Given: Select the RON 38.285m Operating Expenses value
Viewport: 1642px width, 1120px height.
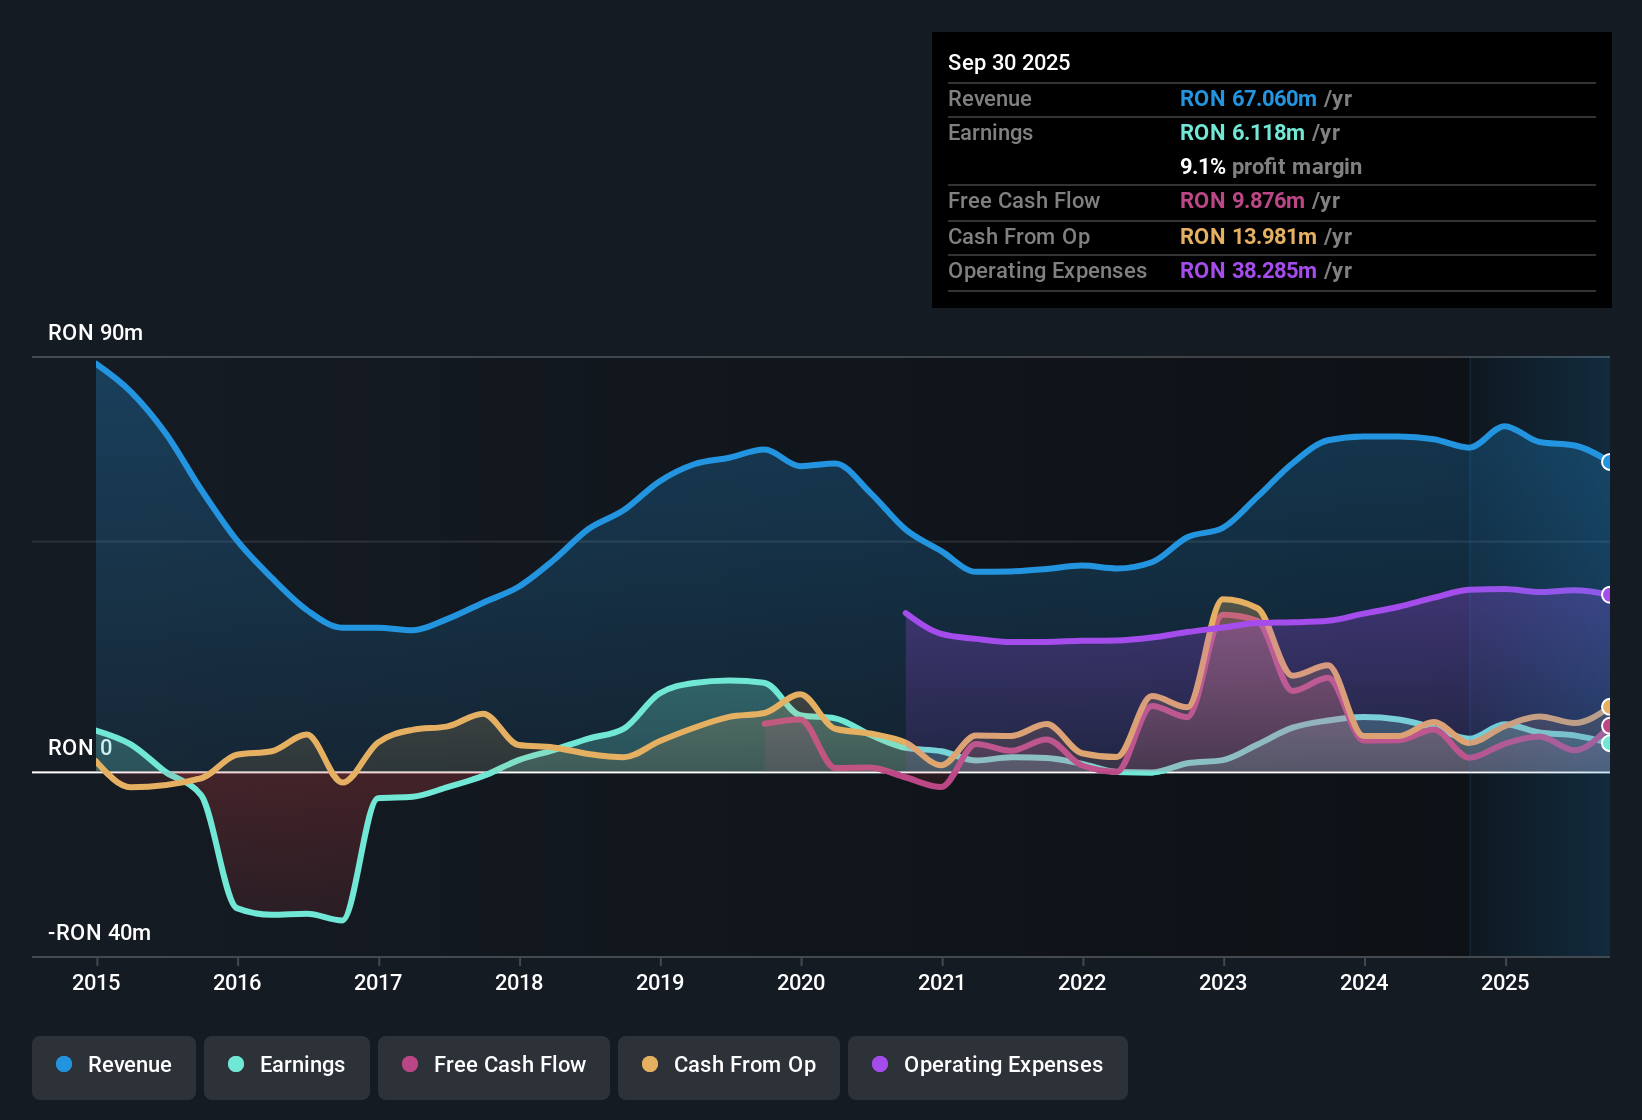Looking at the screenshot, I should tap(1248, 270).
